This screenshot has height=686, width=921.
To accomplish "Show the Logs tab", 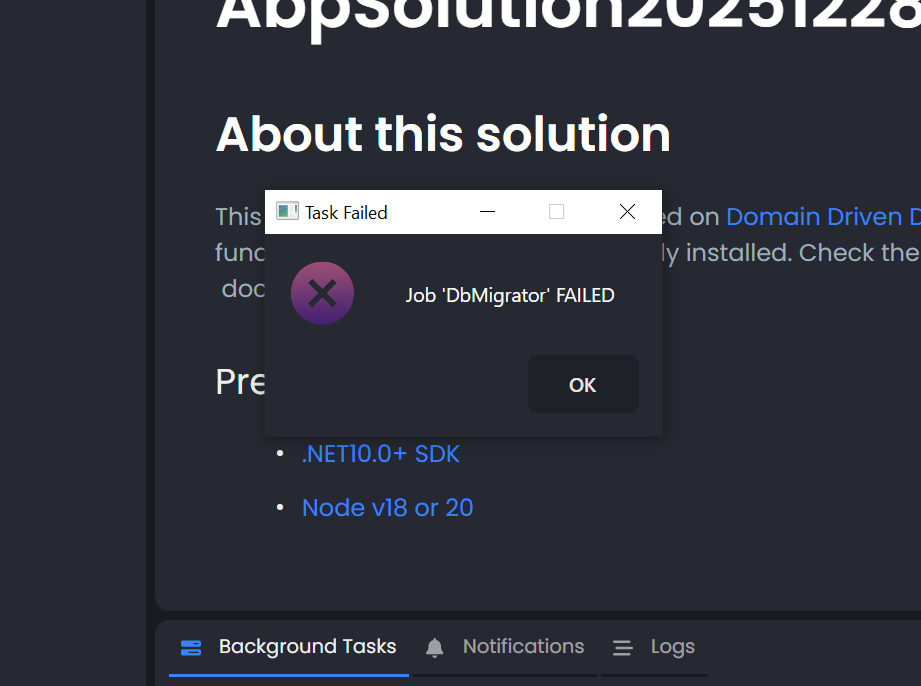I will tap(672, 647).
